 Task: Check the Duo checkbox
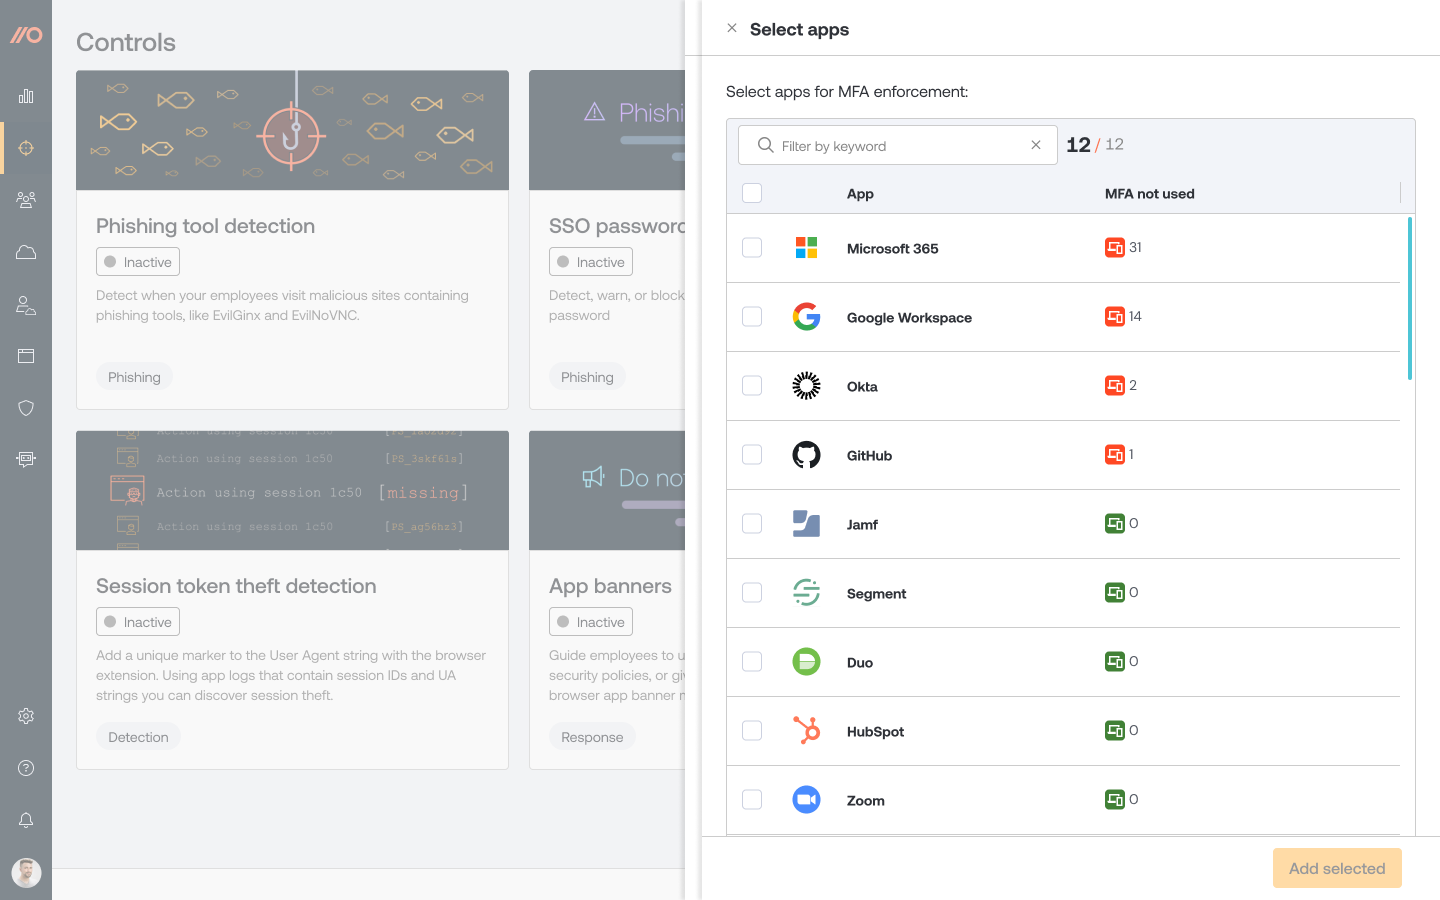(x=752, y=662)
